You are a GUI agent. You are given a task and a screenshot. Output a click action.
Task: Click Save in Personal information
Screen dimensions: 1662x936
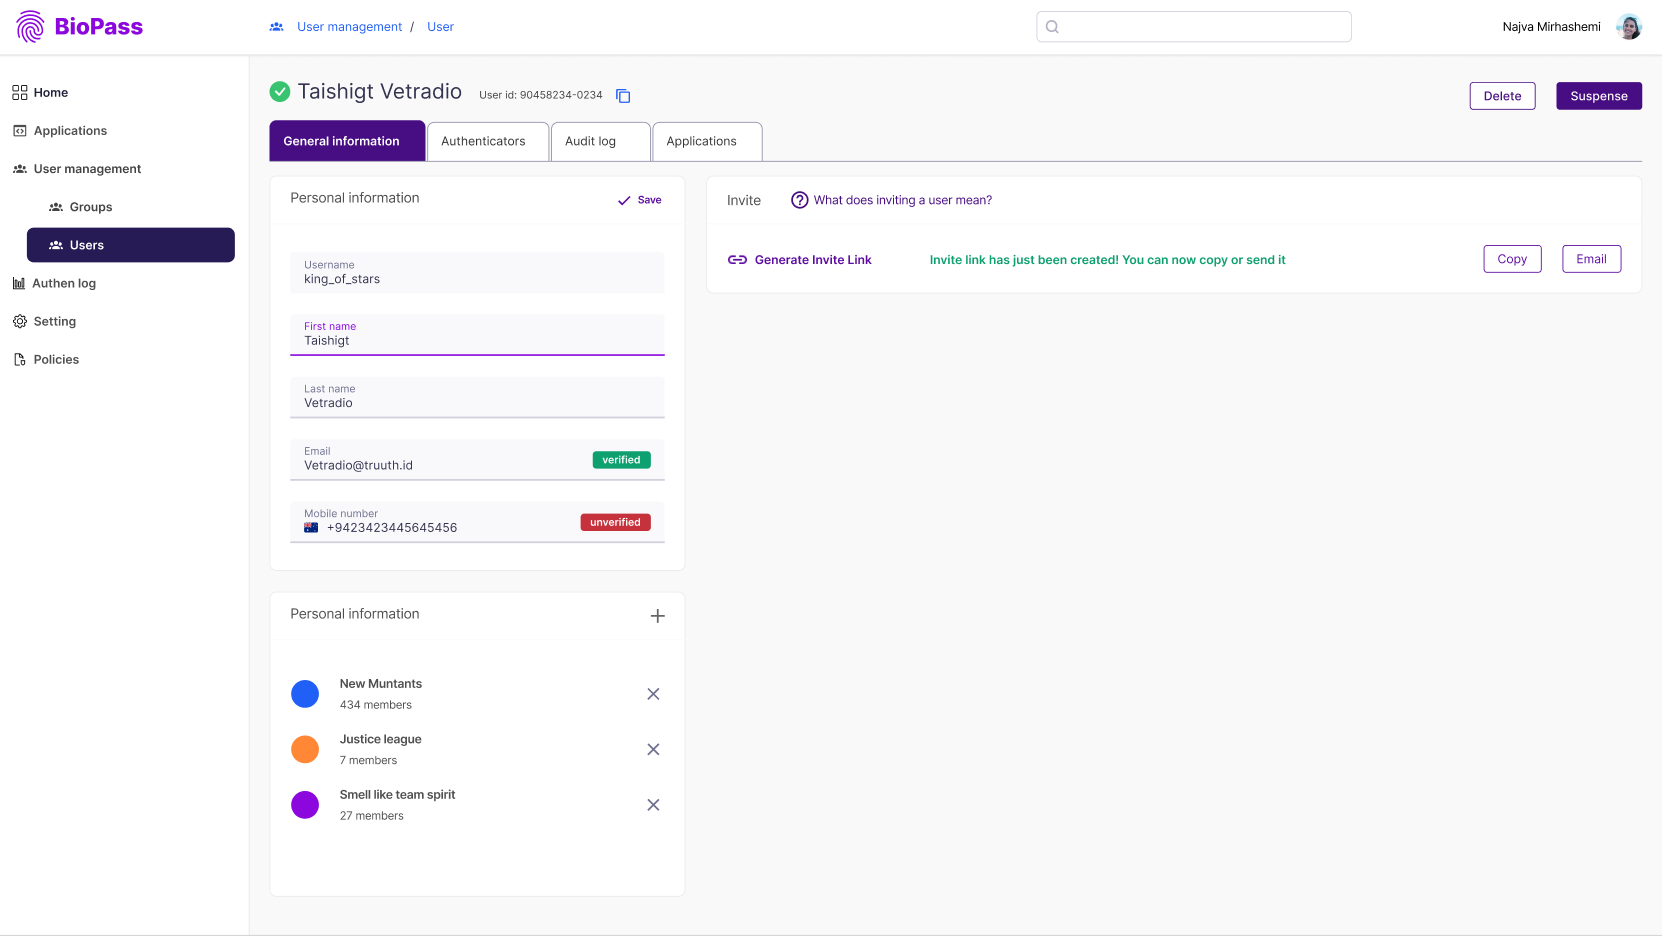pos(649,200)
